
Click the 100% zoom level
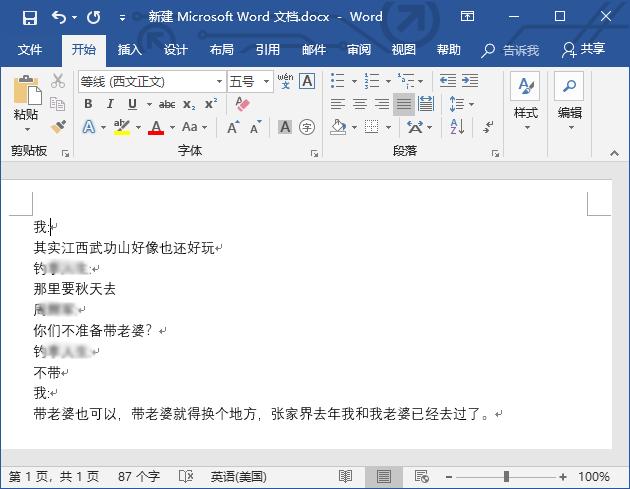(594, 477)
